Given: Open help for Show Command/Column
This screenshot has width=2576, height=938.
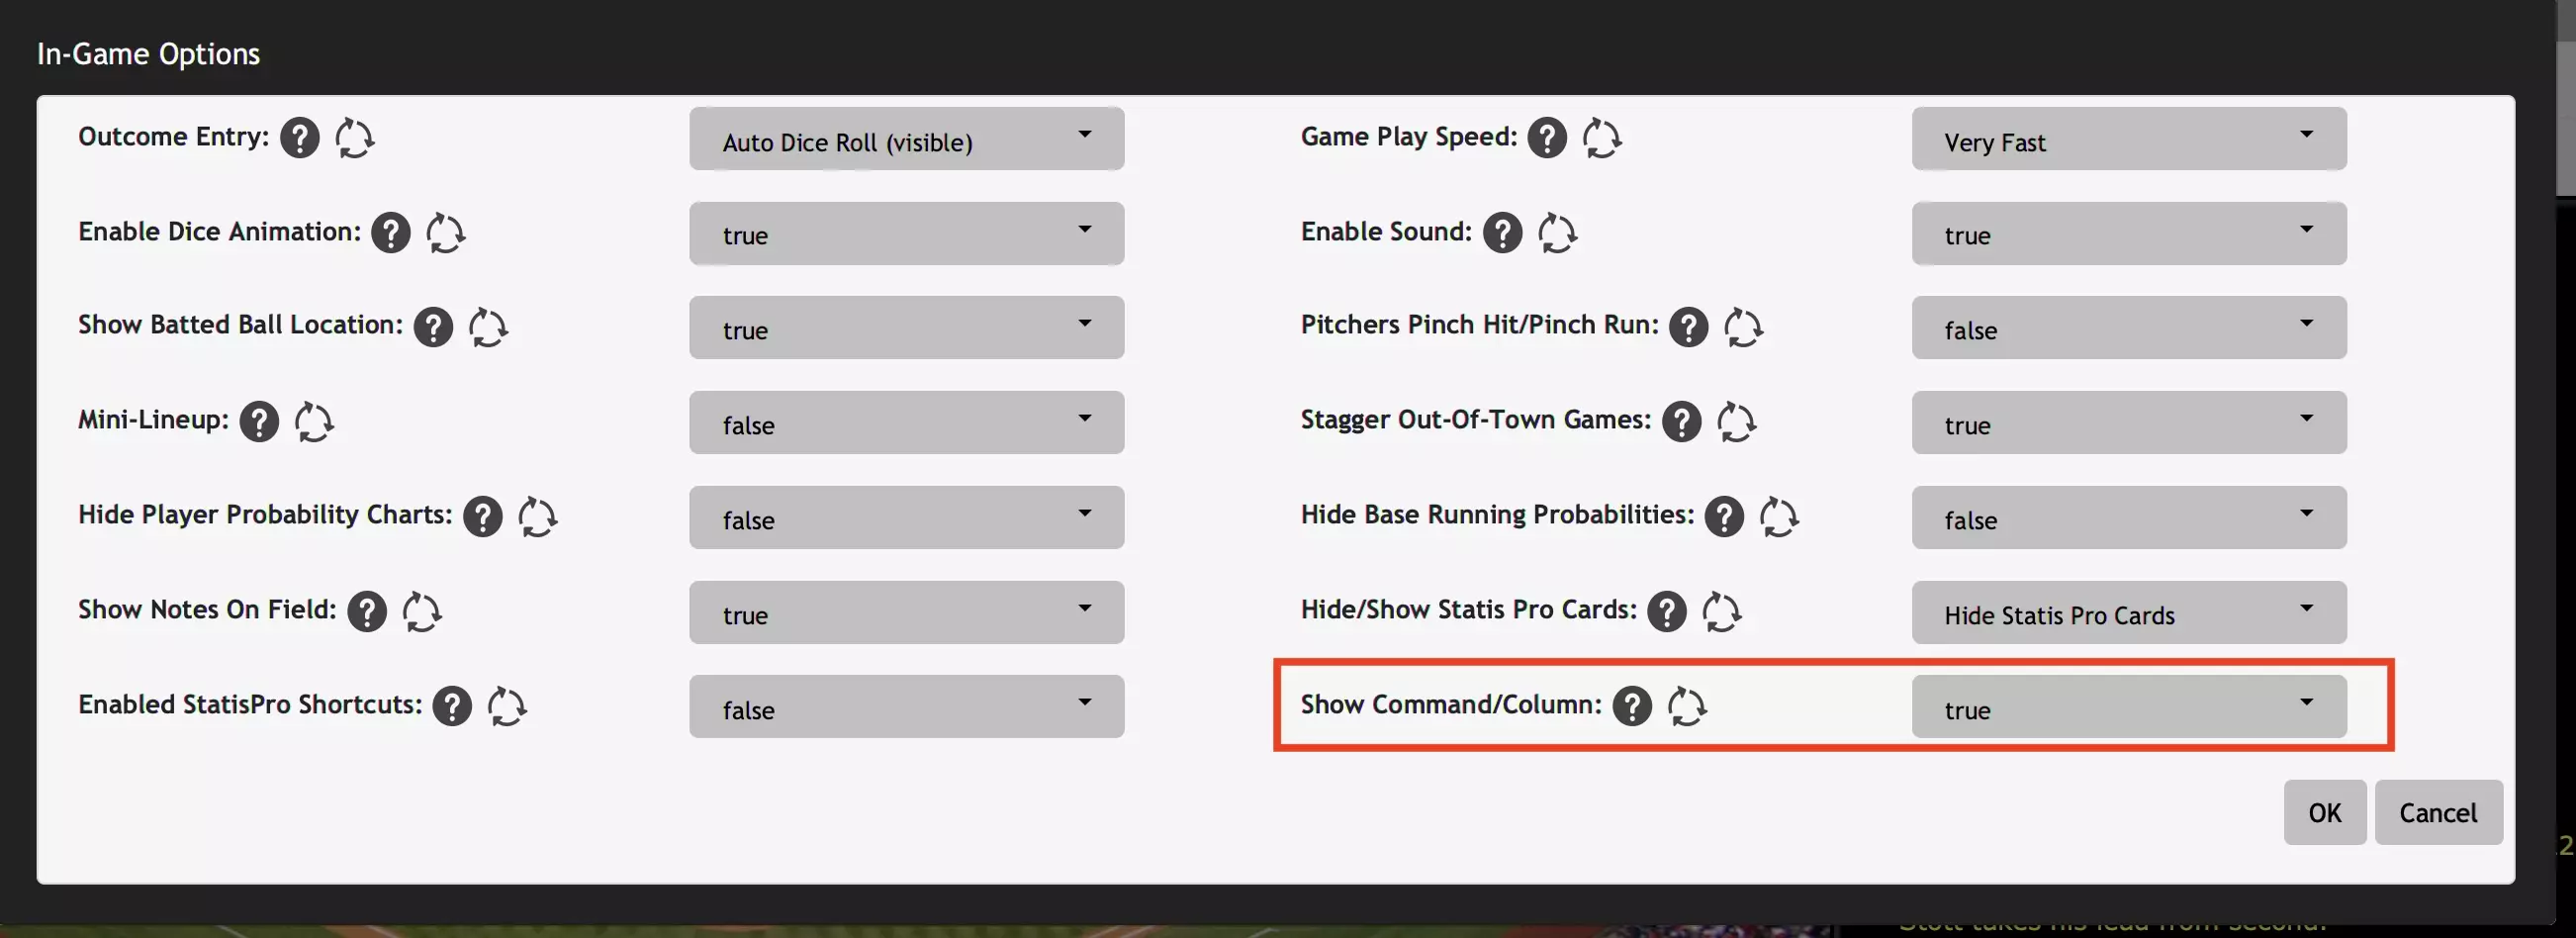Looking at the screenshot, I should coord(1632,707).
